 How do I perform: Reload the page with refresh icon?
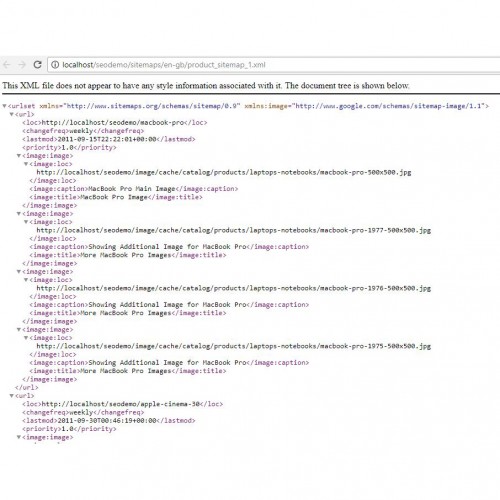tap(37, 64)
